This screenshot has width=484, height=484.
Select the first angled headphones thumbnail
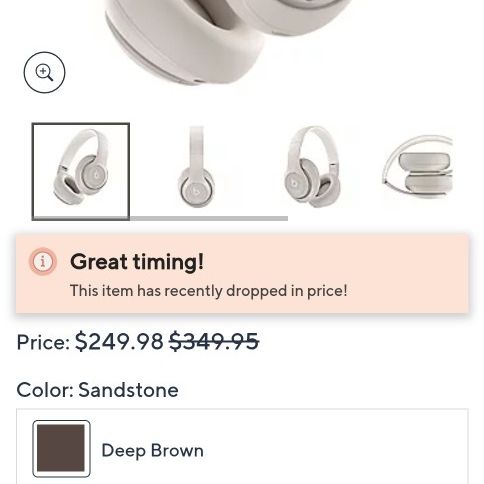(81, 171)
